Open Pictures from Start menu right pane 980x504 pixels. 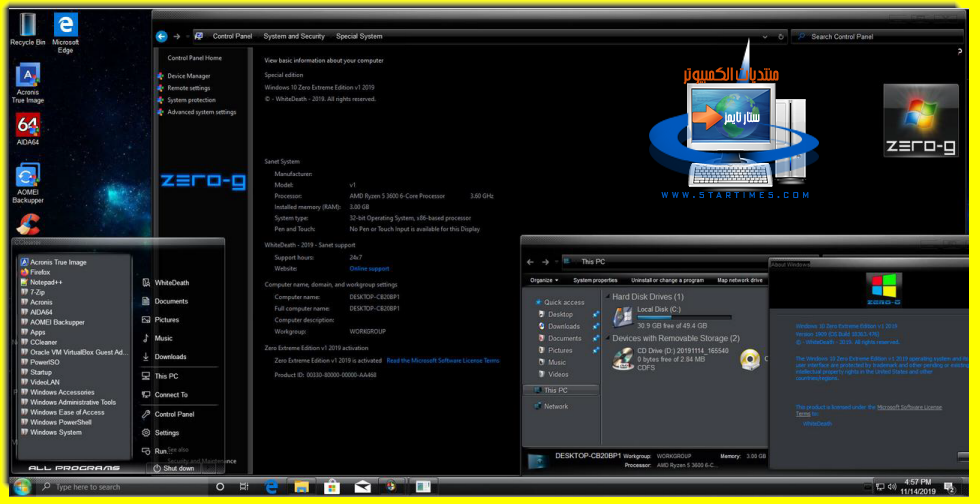click(167, 320)
